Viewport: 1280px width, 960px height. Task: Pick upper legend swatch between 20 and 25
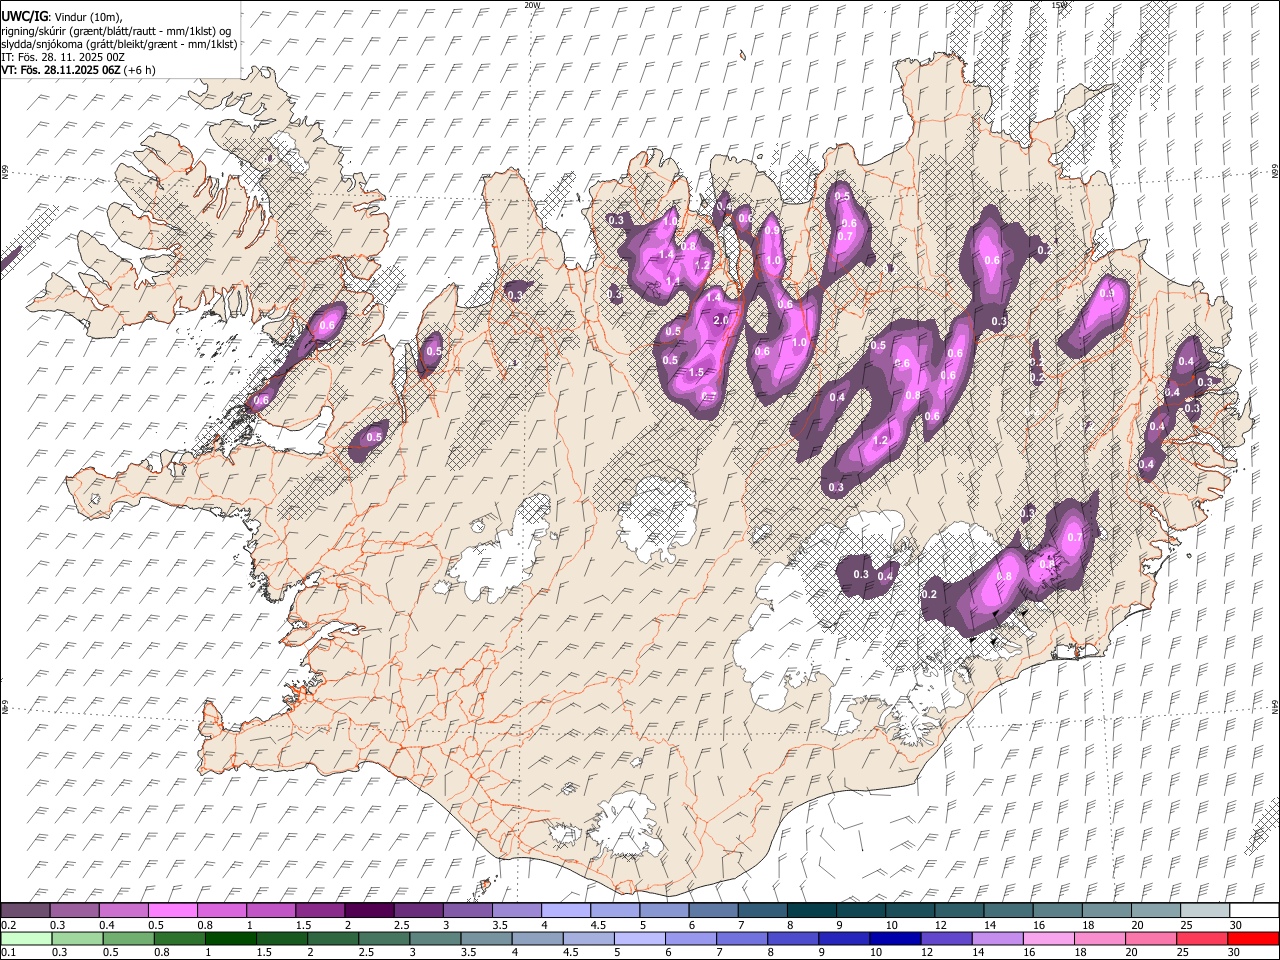(1155, 910)
